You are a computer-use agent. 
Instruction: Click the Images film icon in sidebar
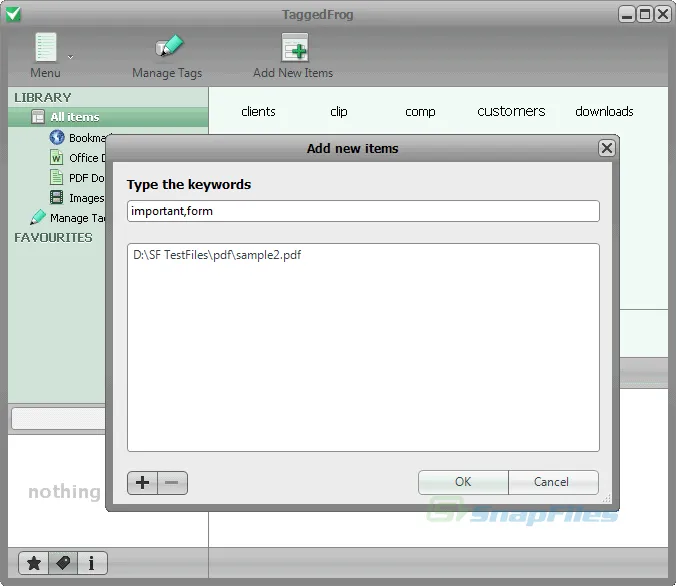[56, 197]
